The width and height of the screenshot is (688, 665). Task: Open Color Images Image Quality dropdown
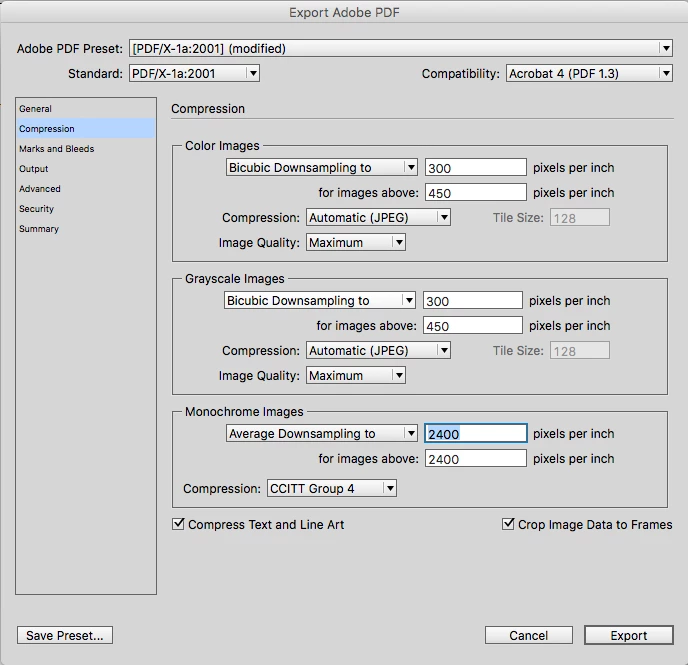pos(356,243)
